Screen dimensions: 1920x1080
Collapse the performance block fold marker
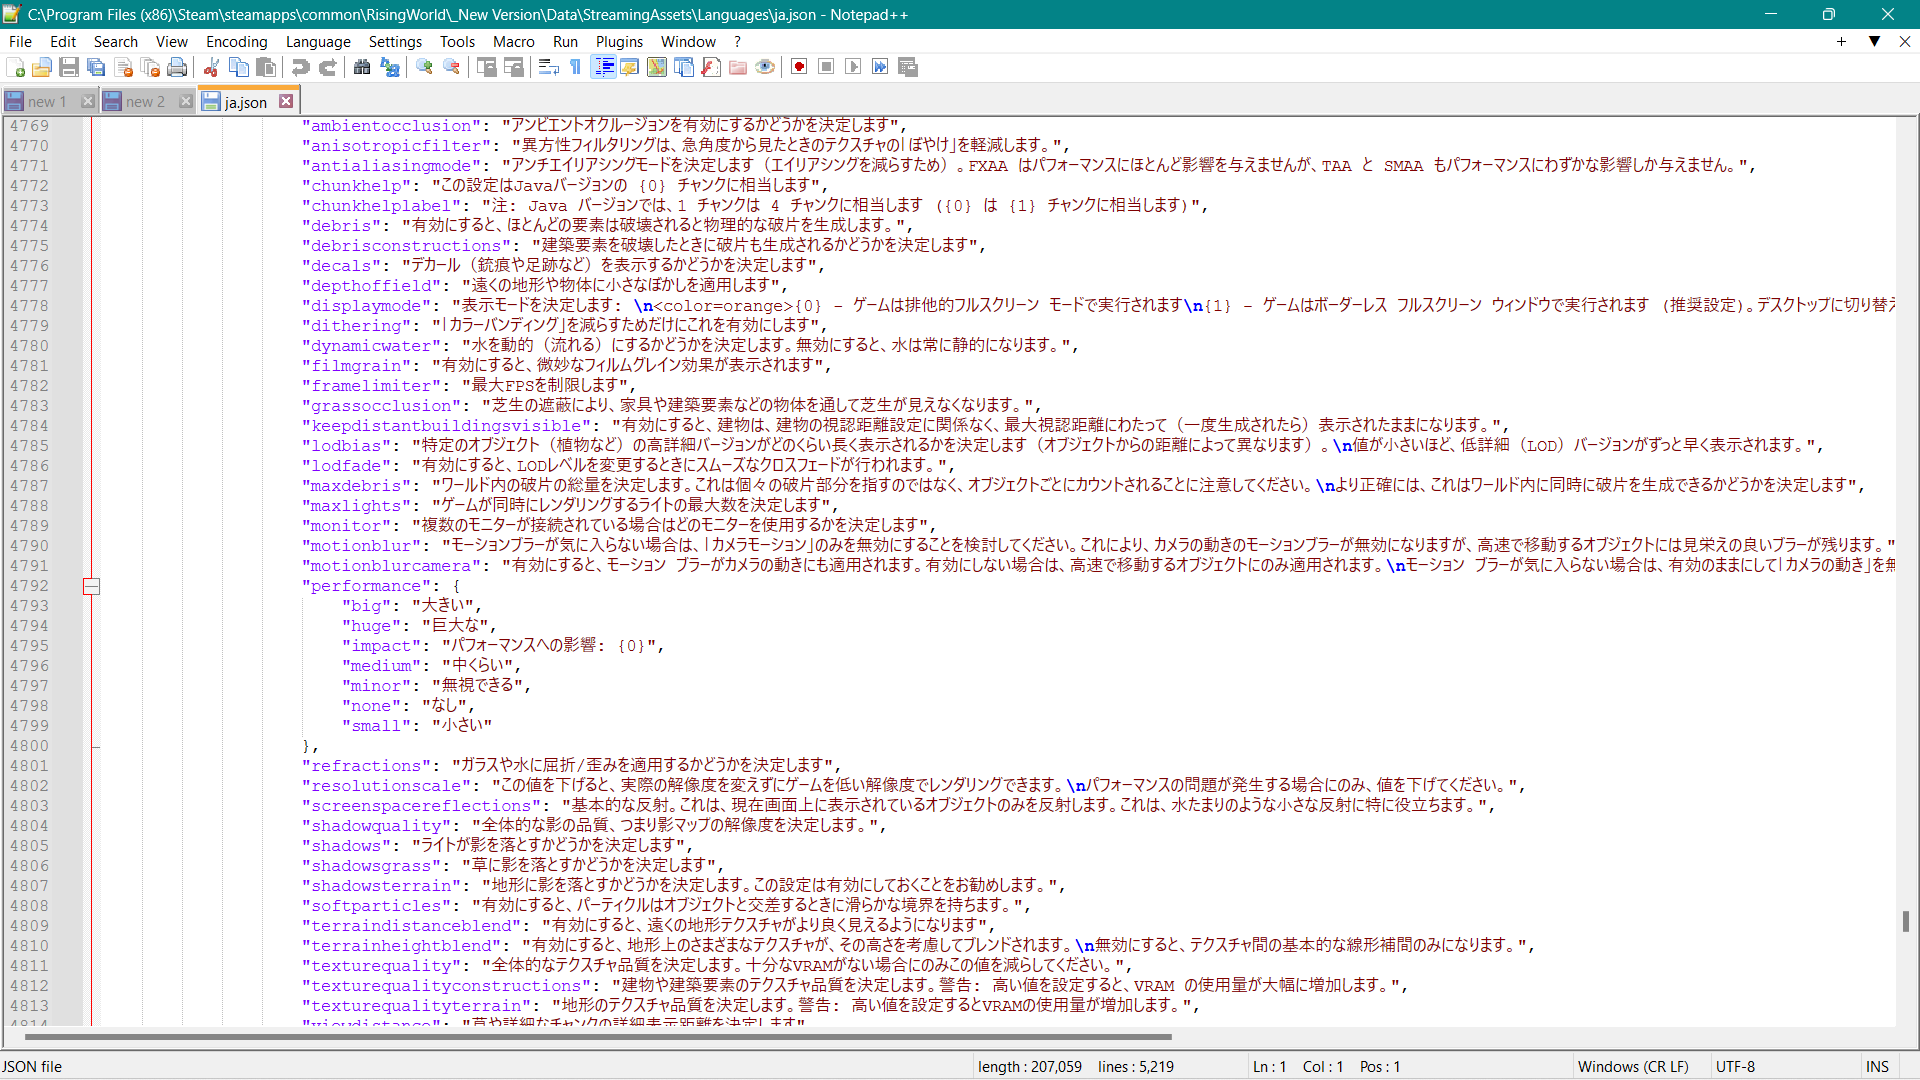click(91, 586)
